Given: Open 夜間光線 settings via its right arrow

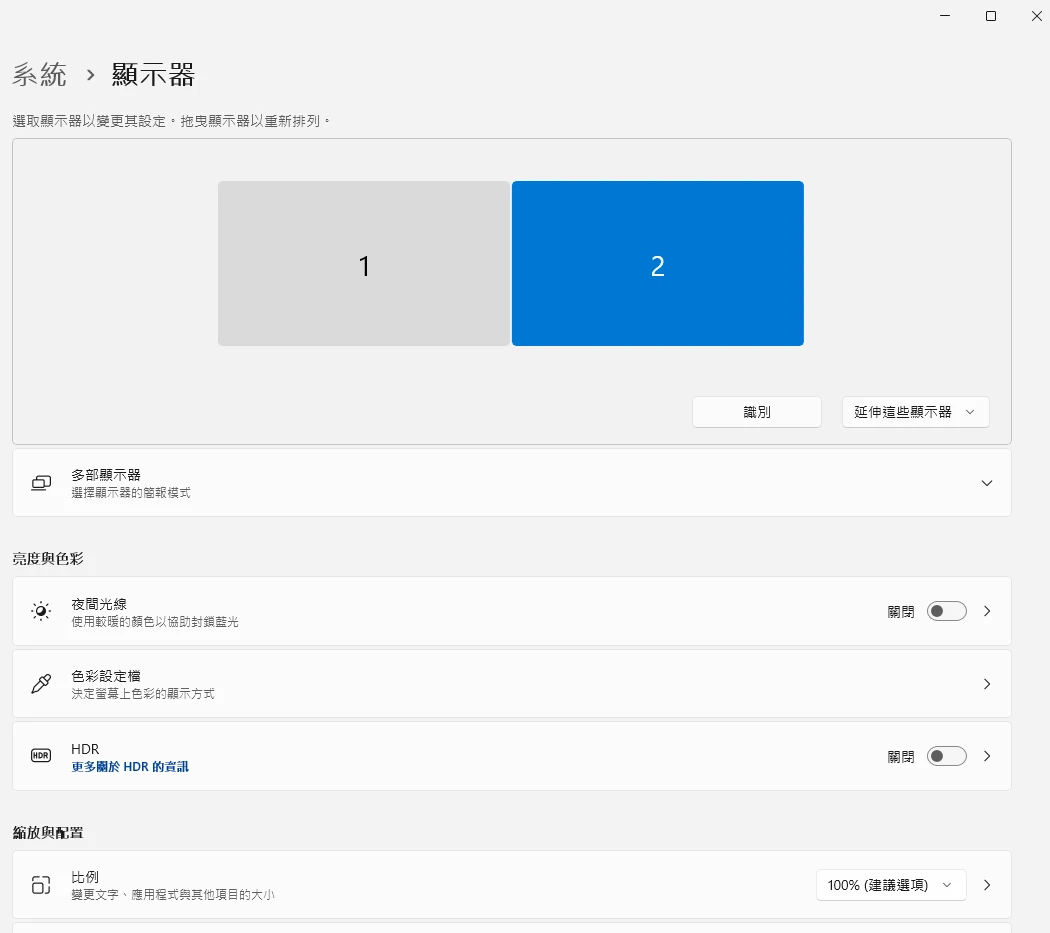Looking at the screenshot, I should 987,611.
